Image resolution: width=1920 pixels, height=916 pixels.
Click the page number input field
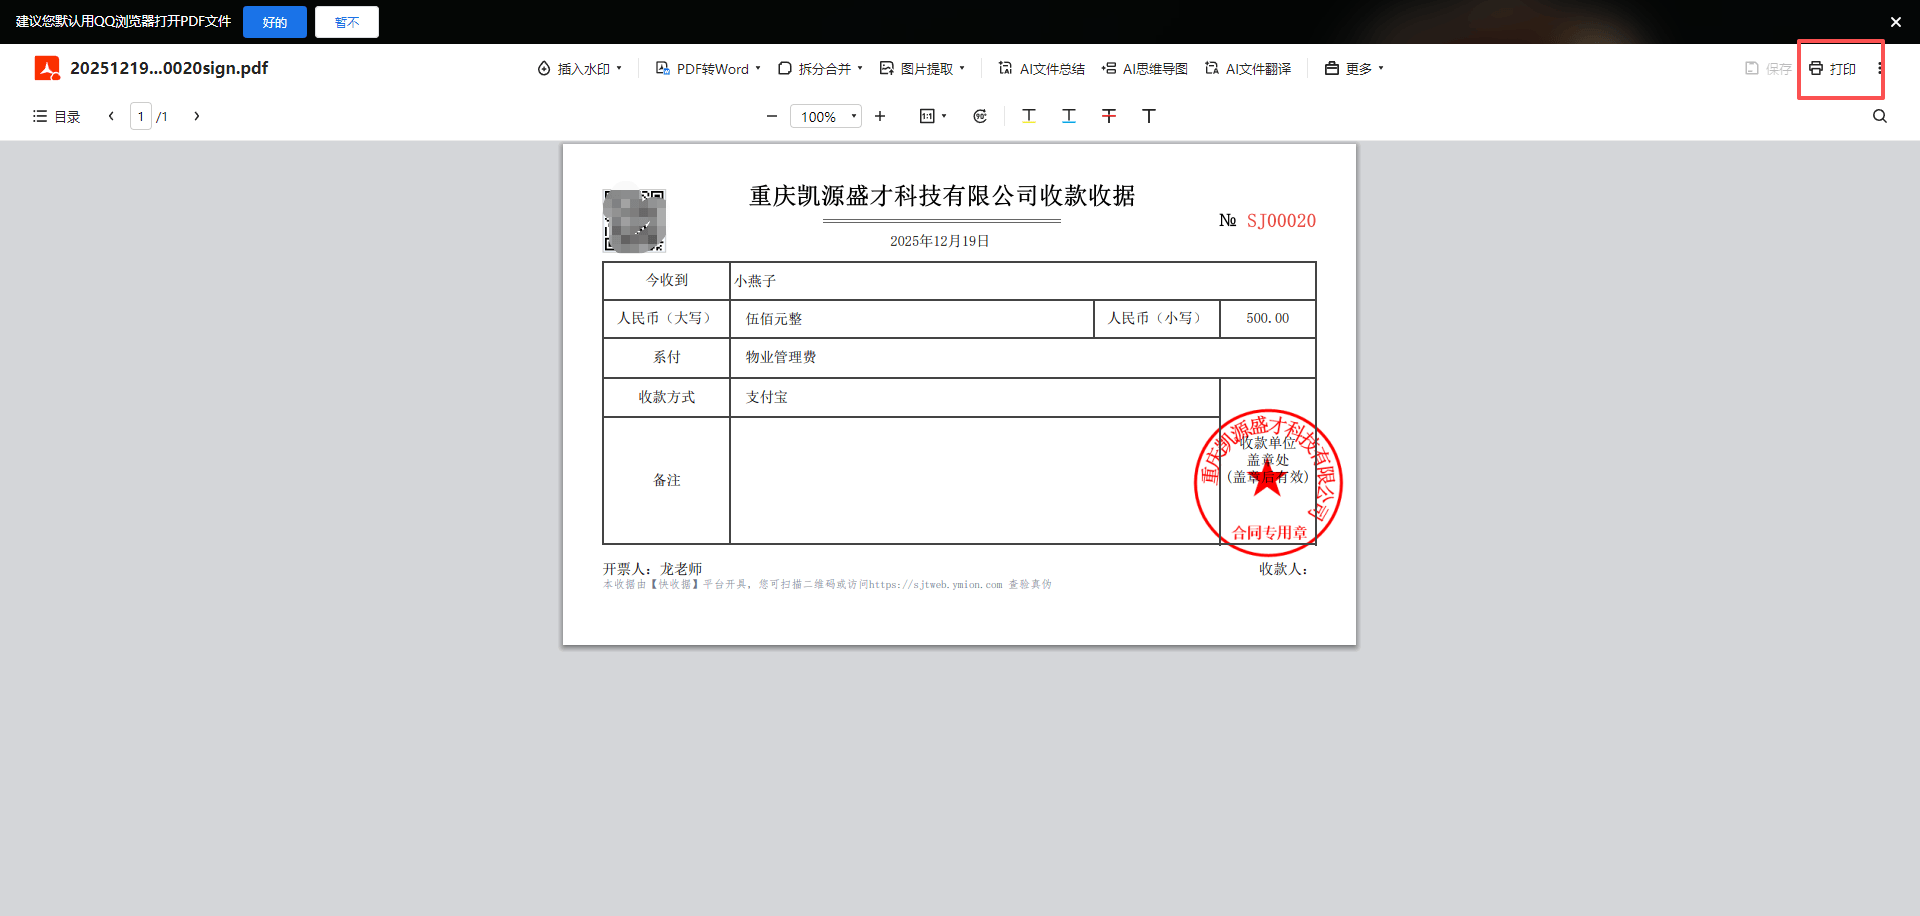[141, 117]
